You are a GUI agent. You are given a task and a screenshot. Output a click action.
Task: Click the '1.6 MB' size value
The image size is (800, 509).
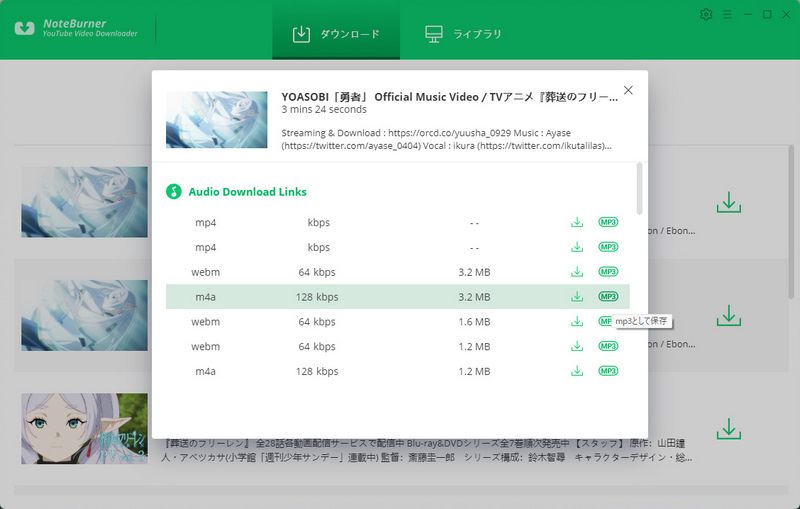pos(474,322)
